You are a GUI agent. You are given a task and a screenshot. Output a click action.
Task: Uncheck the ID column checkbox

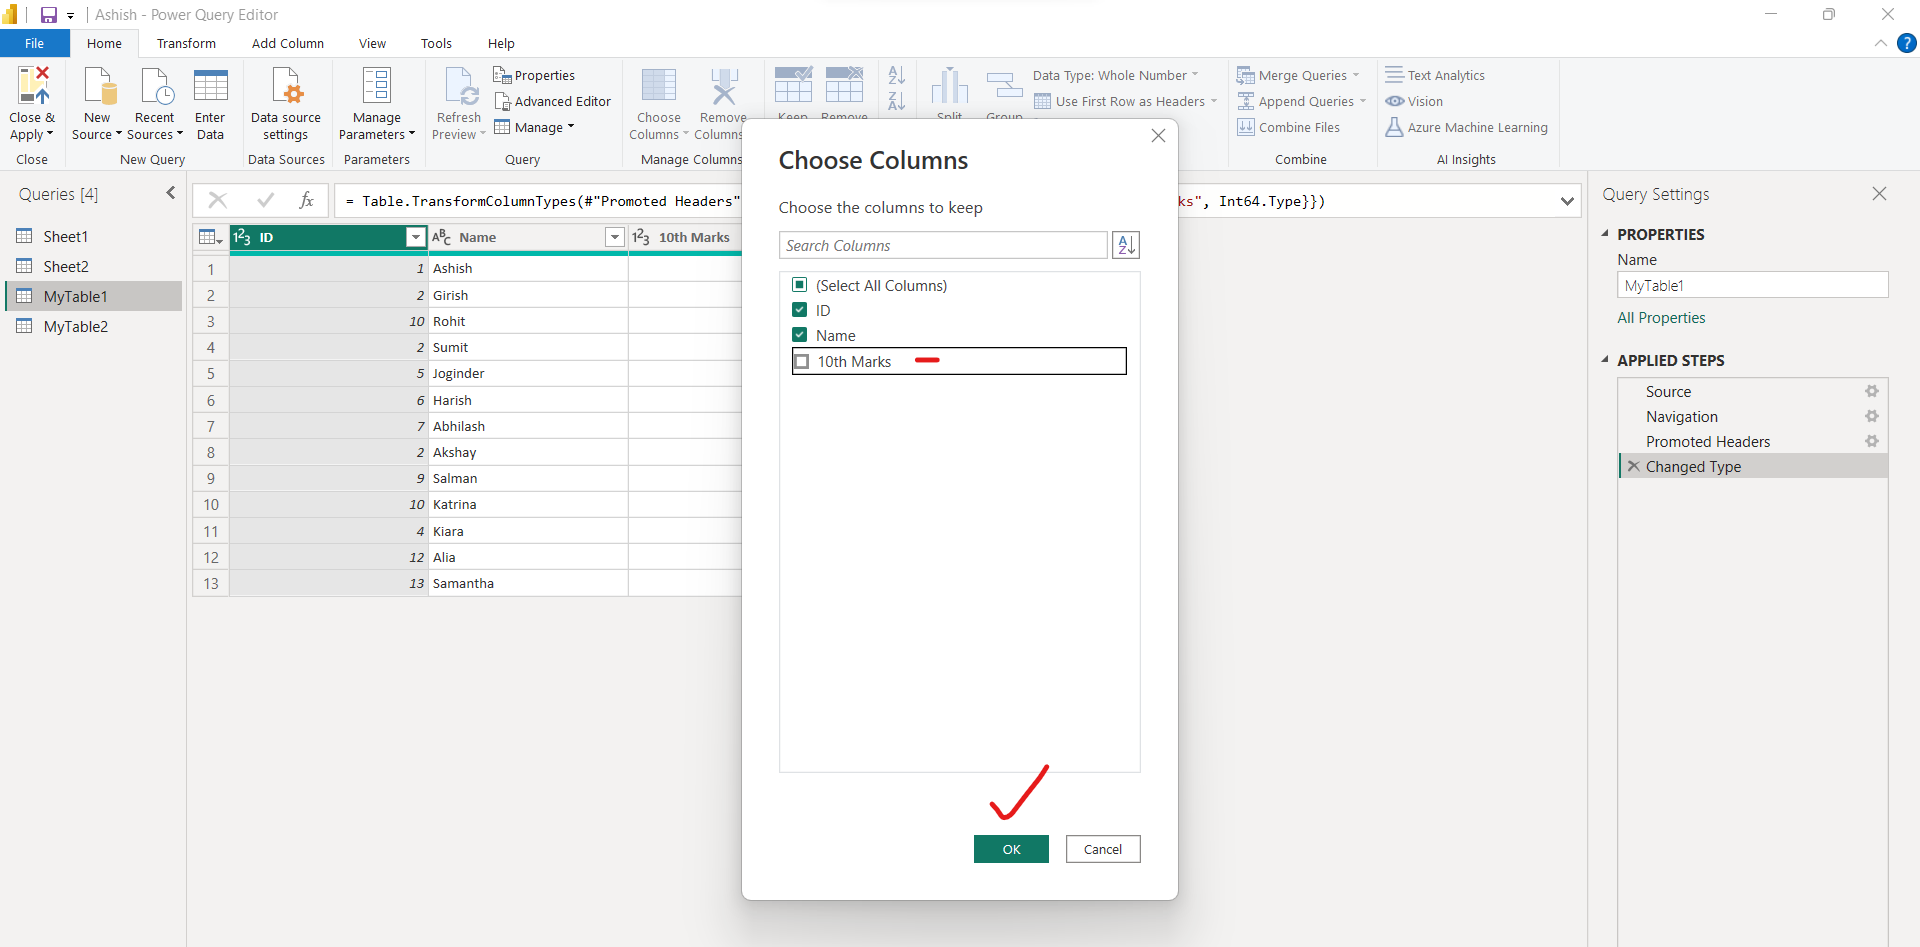click(800, 310)
